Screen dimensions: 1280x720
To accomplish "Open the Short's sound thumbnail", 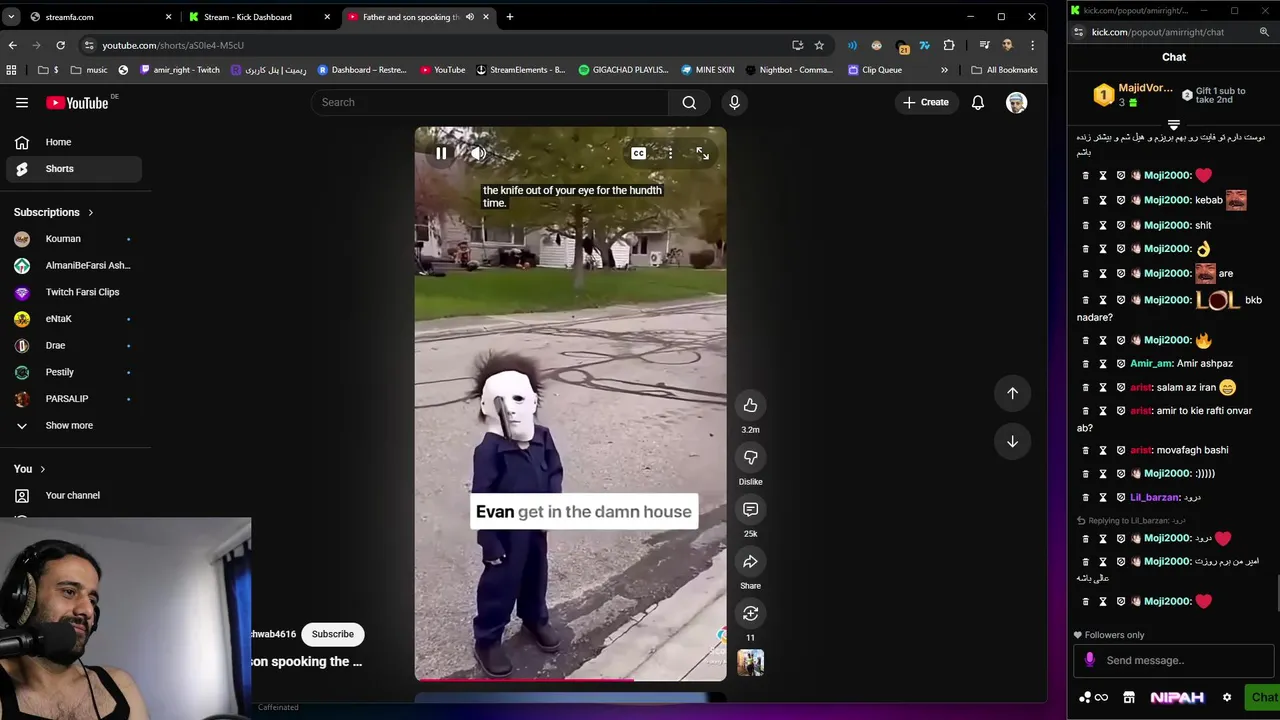I will 750,662.
